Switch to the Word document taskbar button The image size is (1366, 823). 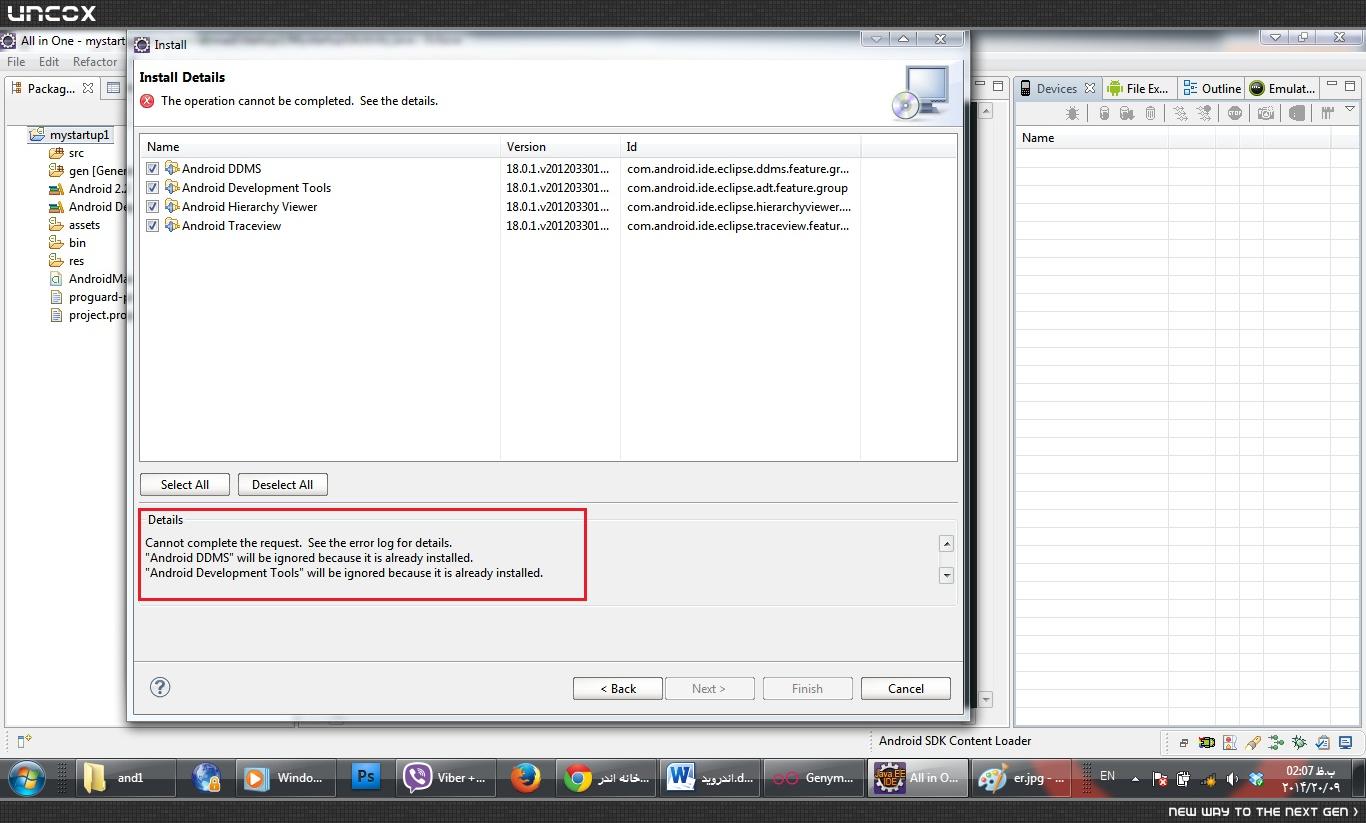(x=711, y=778)
